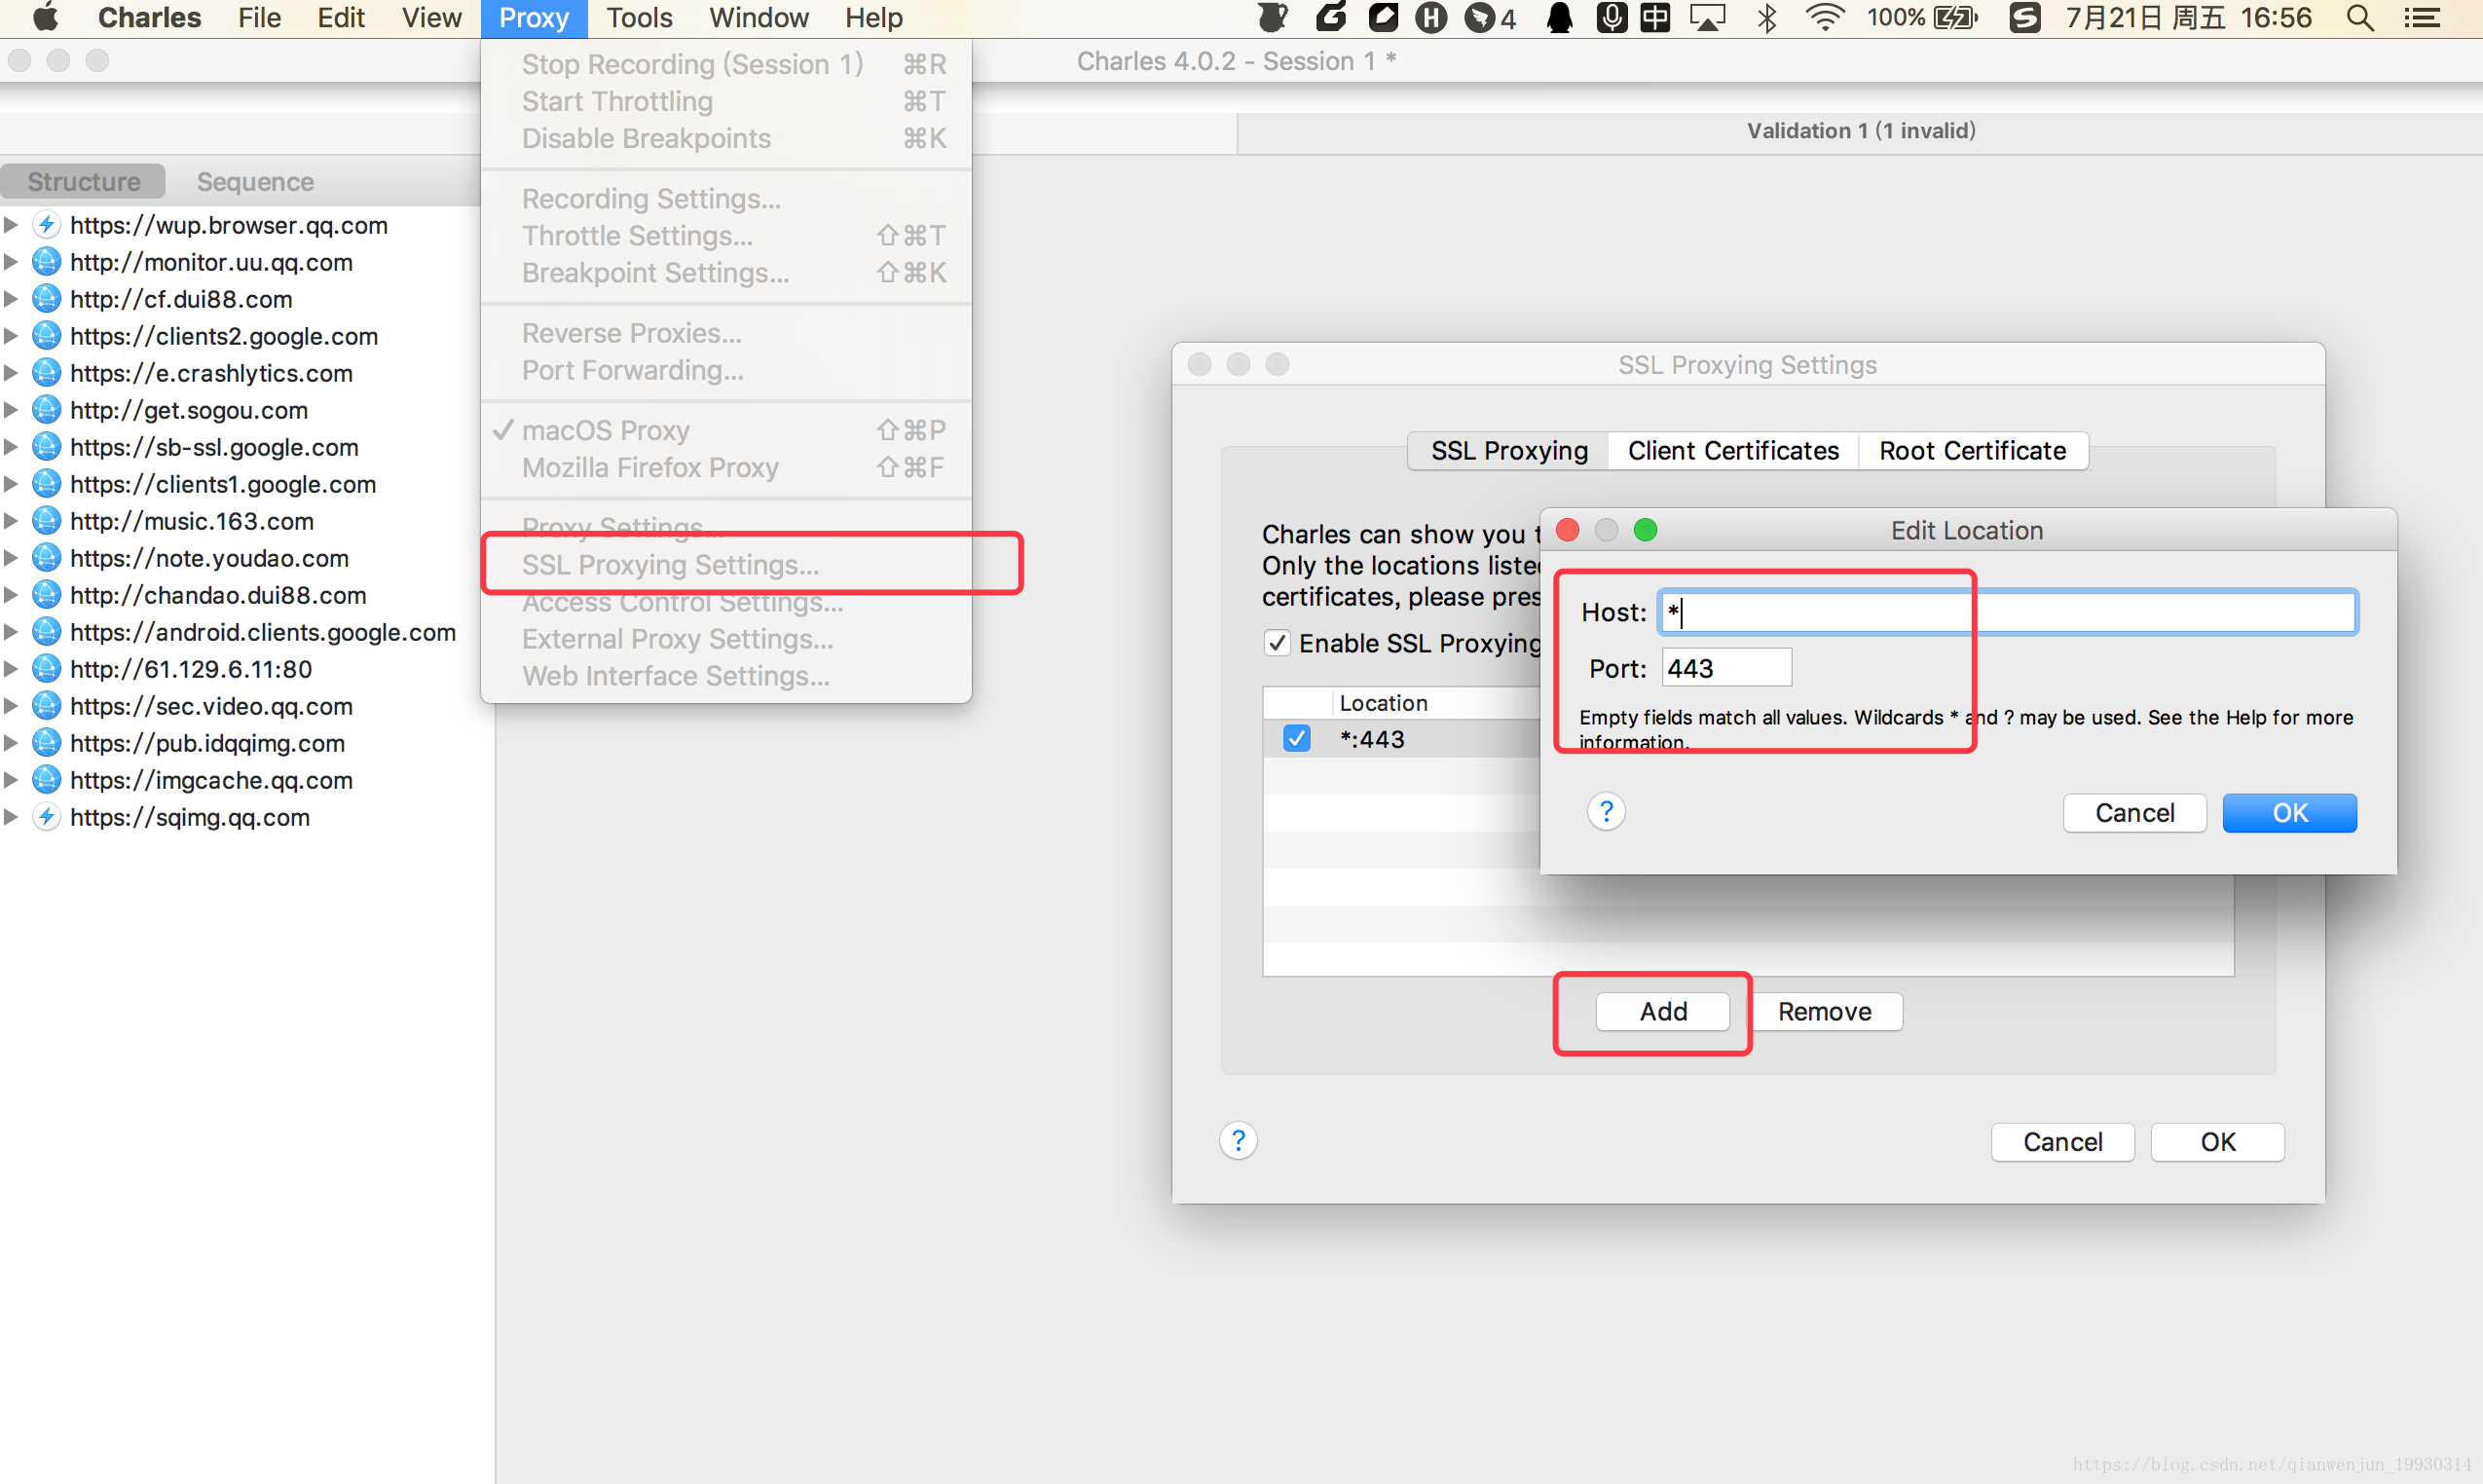Expand the https://android.clients.google.com node
The image size is (2483, 1484).
tap(11, 632)
